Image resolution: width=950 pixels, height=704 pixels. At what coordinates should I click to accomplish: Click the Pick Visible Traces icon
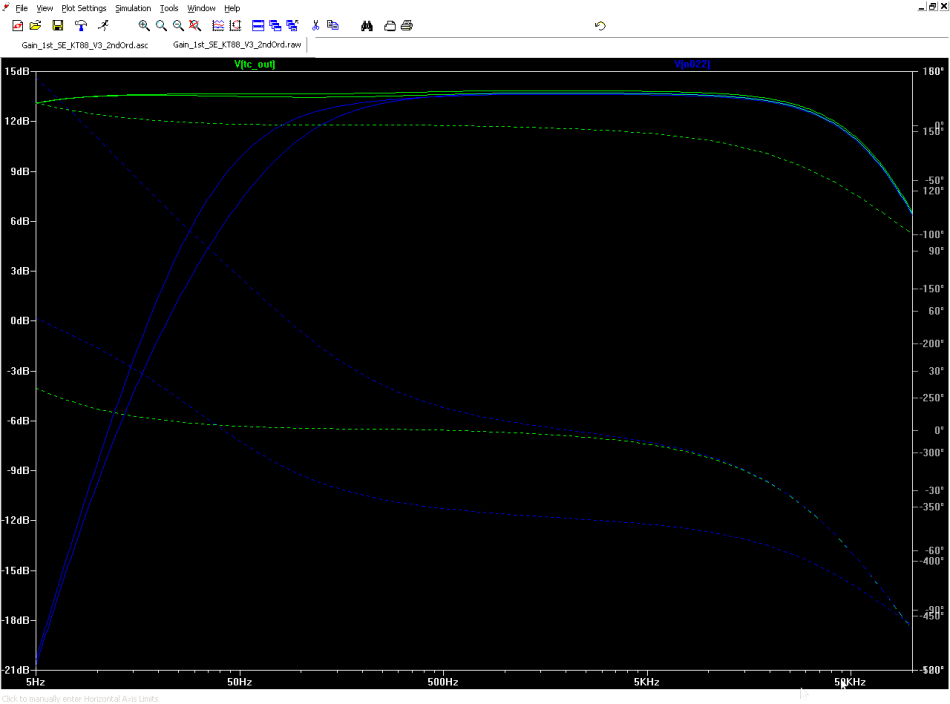coord(235,25)
